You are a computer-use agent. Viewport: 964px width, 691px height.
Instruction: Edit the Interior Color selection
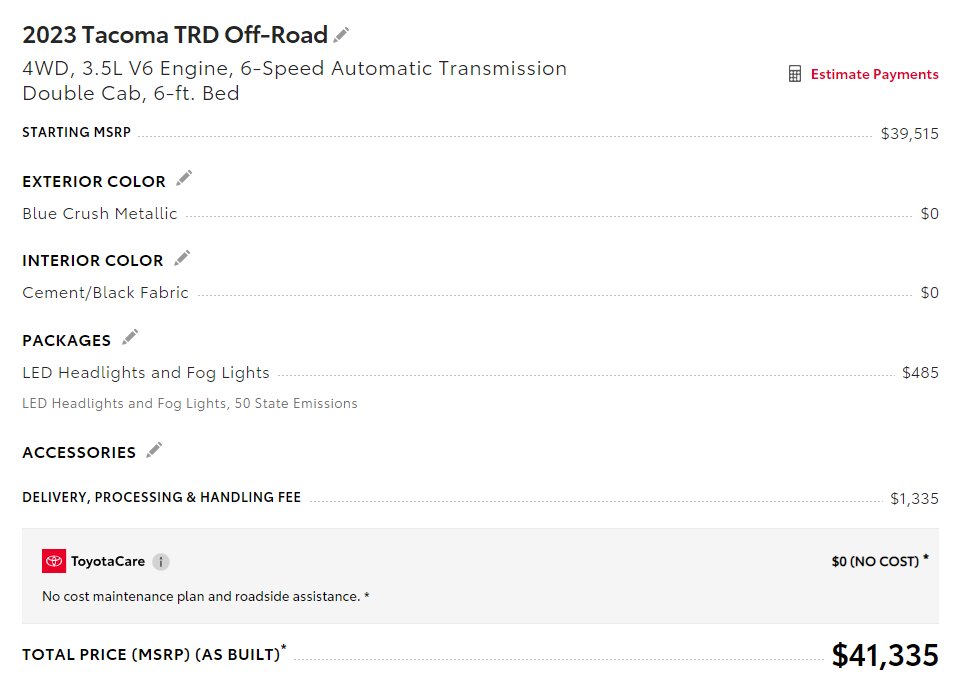coord(182,258)
